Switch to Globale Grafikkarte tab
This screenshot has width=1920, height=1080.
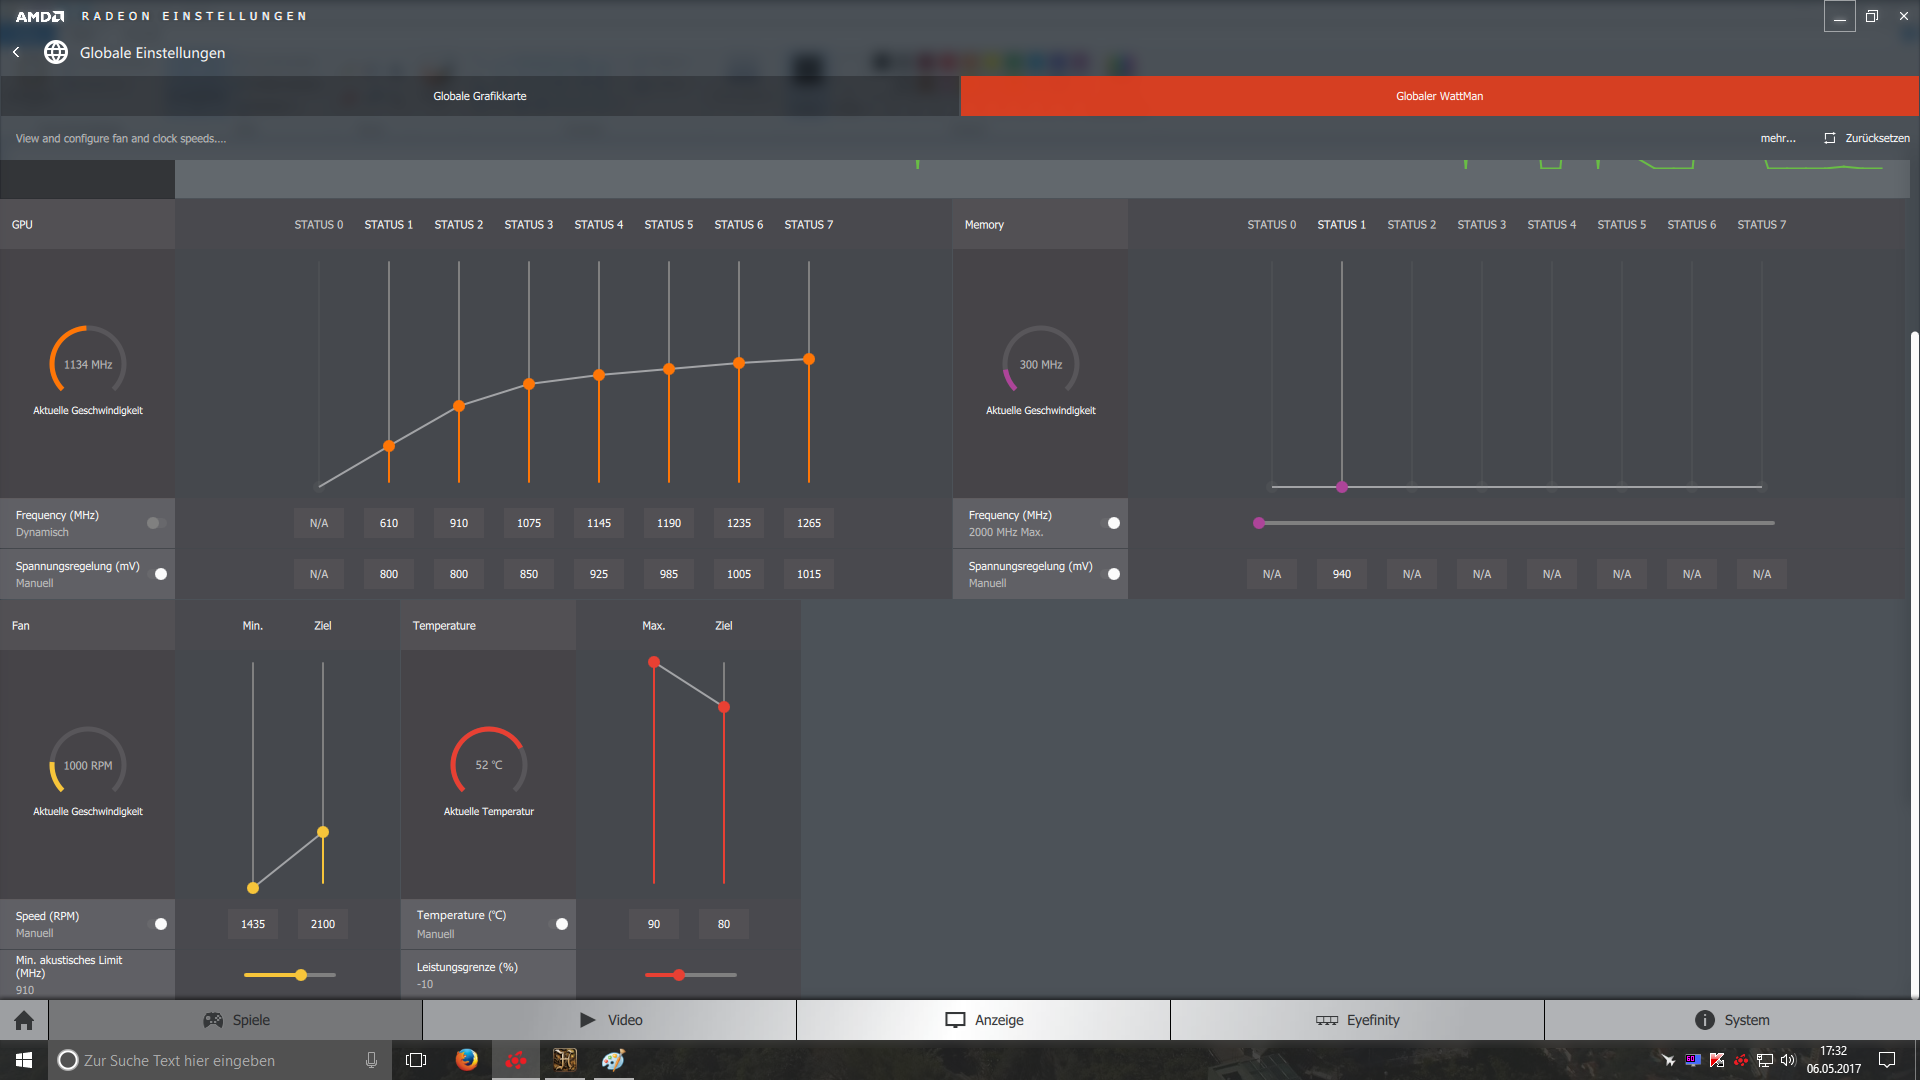pos(480,96)
